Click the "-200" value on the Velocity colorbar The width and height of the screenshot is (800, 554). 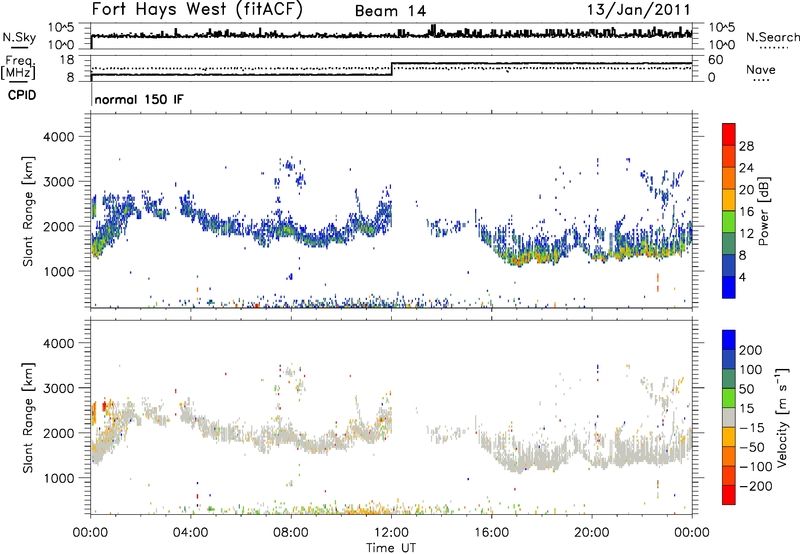pyautogui.click(x=758, y=486)
